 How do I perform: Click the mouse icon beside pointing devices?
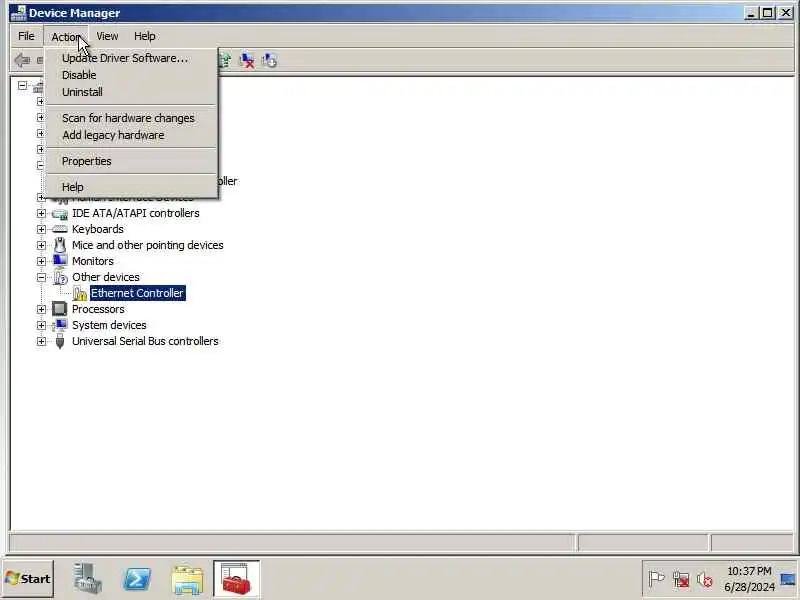(x=60, y=245)
